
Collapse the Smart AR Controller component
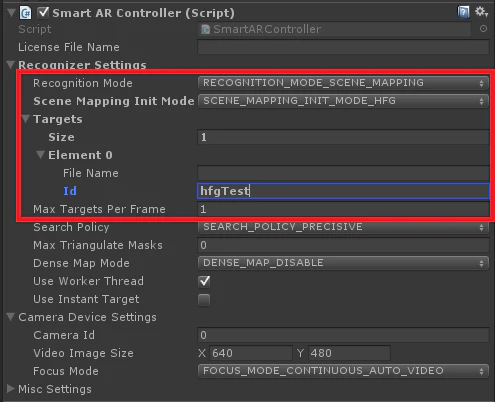coord(12,13)
